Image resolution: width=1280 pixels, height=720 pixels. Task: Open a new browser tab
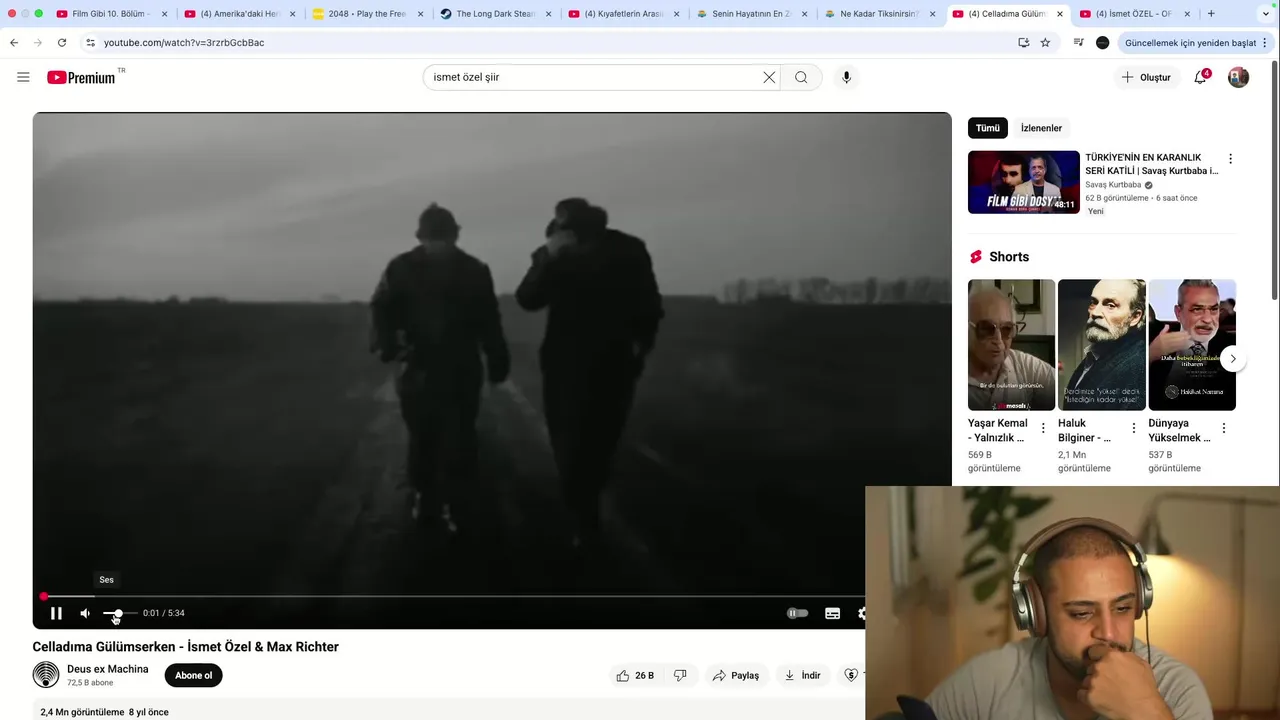pyautogui.click(x=1211, y=14)
